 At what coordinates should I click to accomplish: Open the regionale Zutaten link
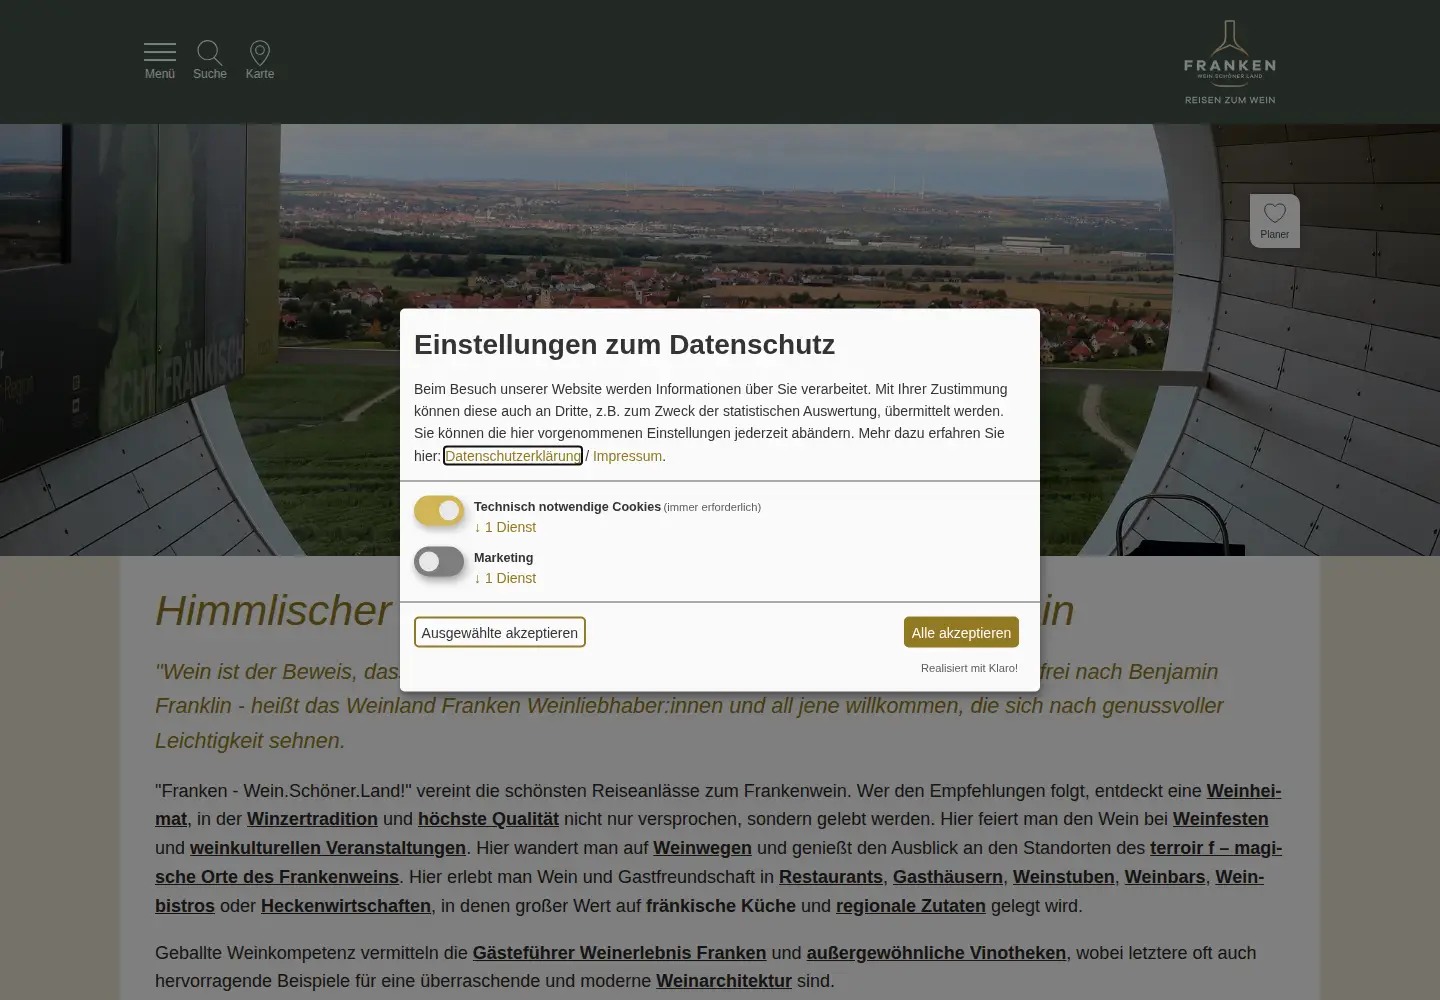(911, 906)
